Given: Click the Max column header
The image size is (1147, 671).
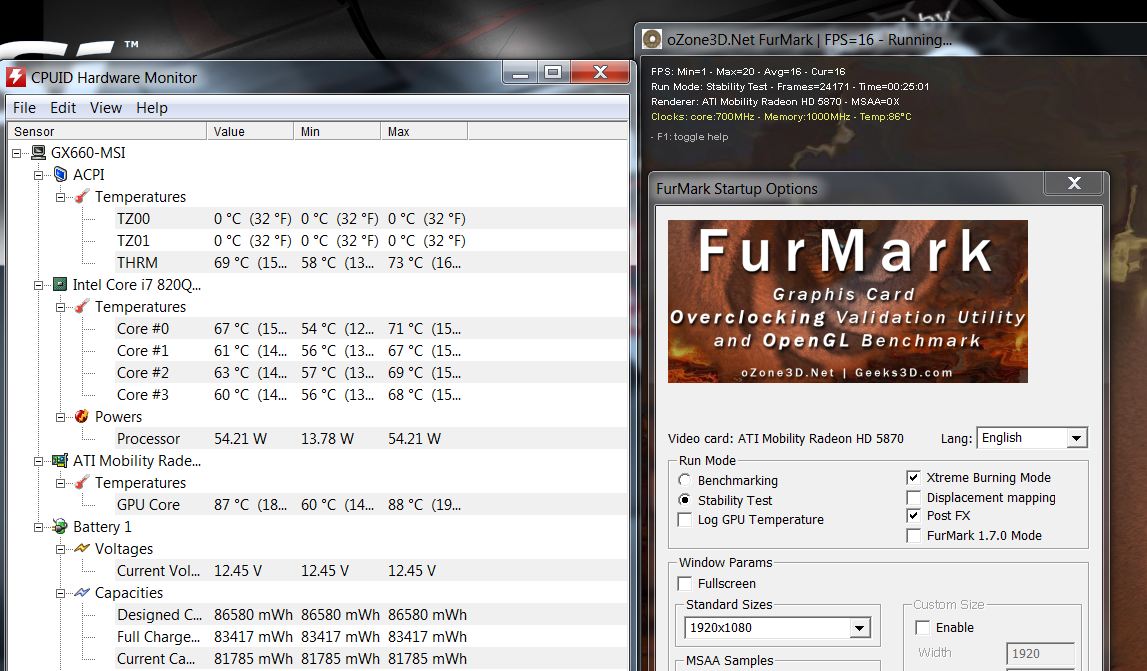Looking at the screenshot, I should coord(424,131).
